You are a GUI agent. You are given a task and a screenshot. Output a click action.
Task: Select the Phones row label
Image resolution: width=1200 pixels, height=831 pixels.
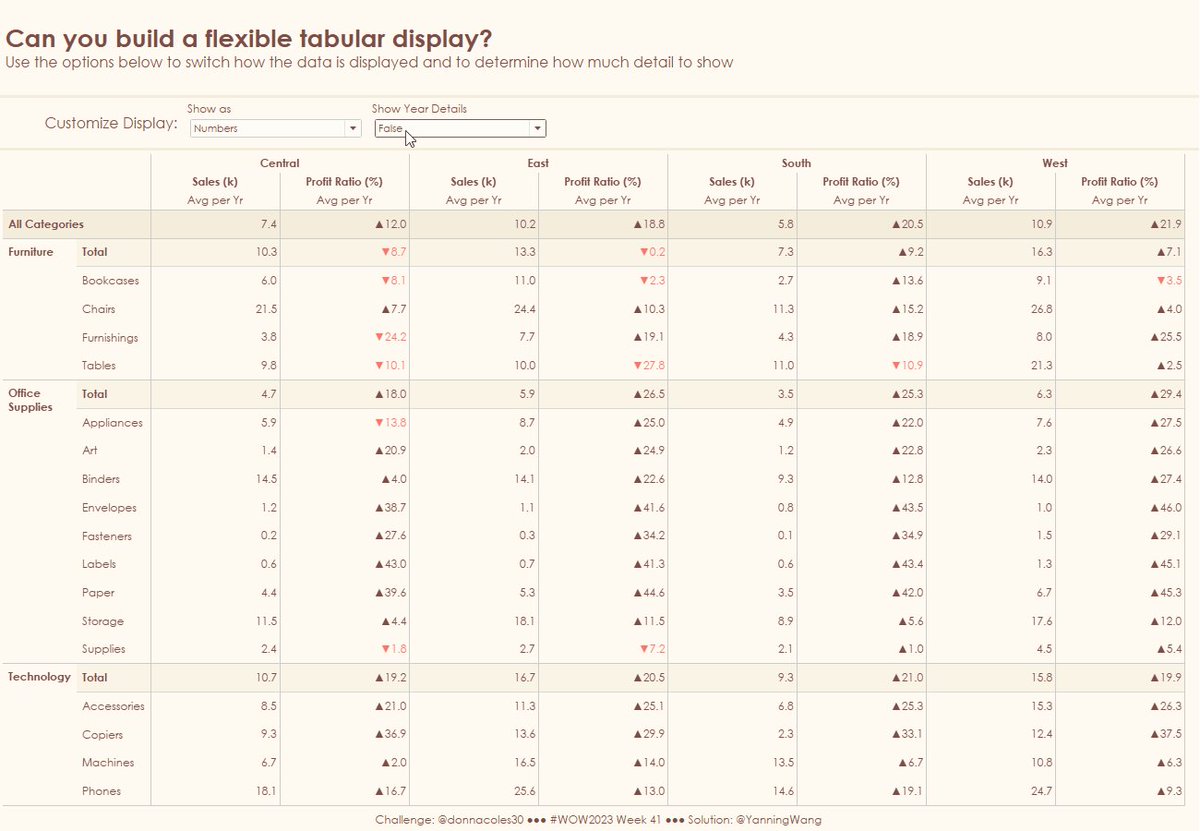click(102, 791)
